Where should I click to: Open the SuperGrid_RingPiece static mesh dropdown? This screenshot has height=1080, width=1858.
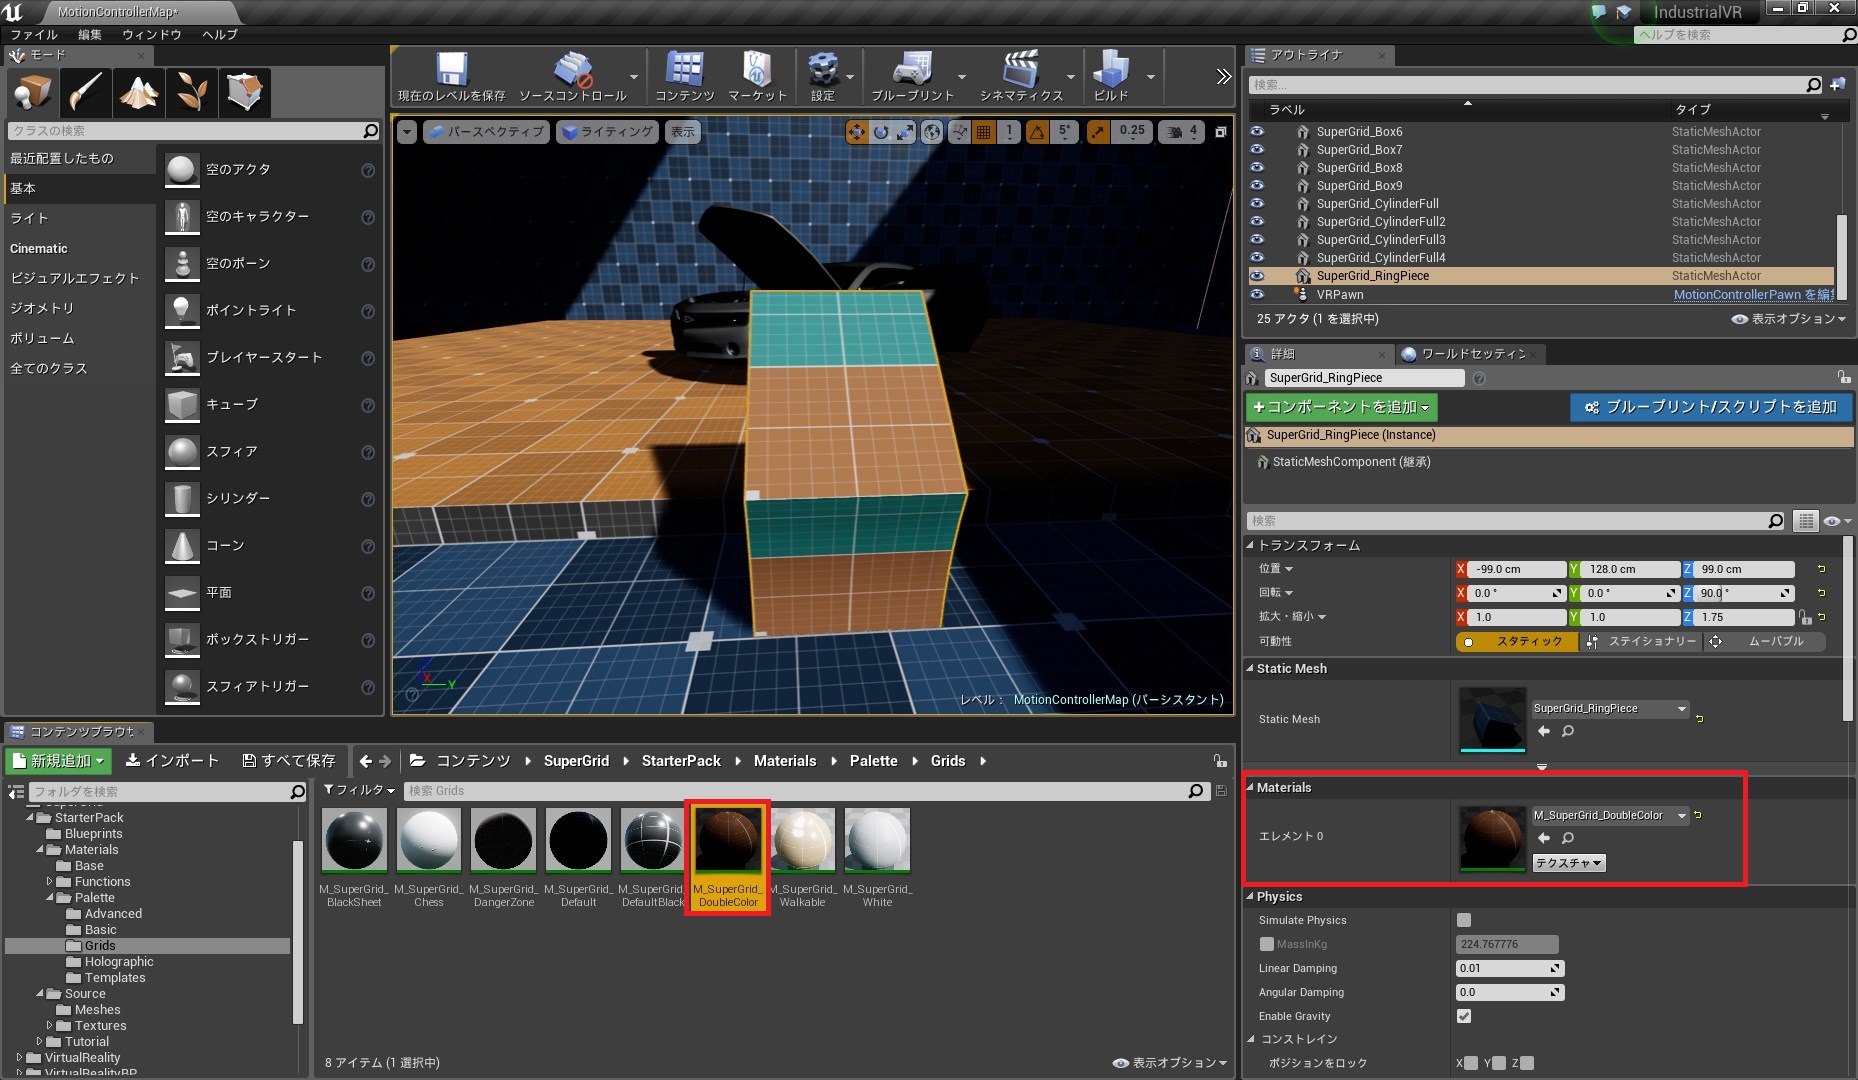pyautogui.click(x=1610, y=708)
